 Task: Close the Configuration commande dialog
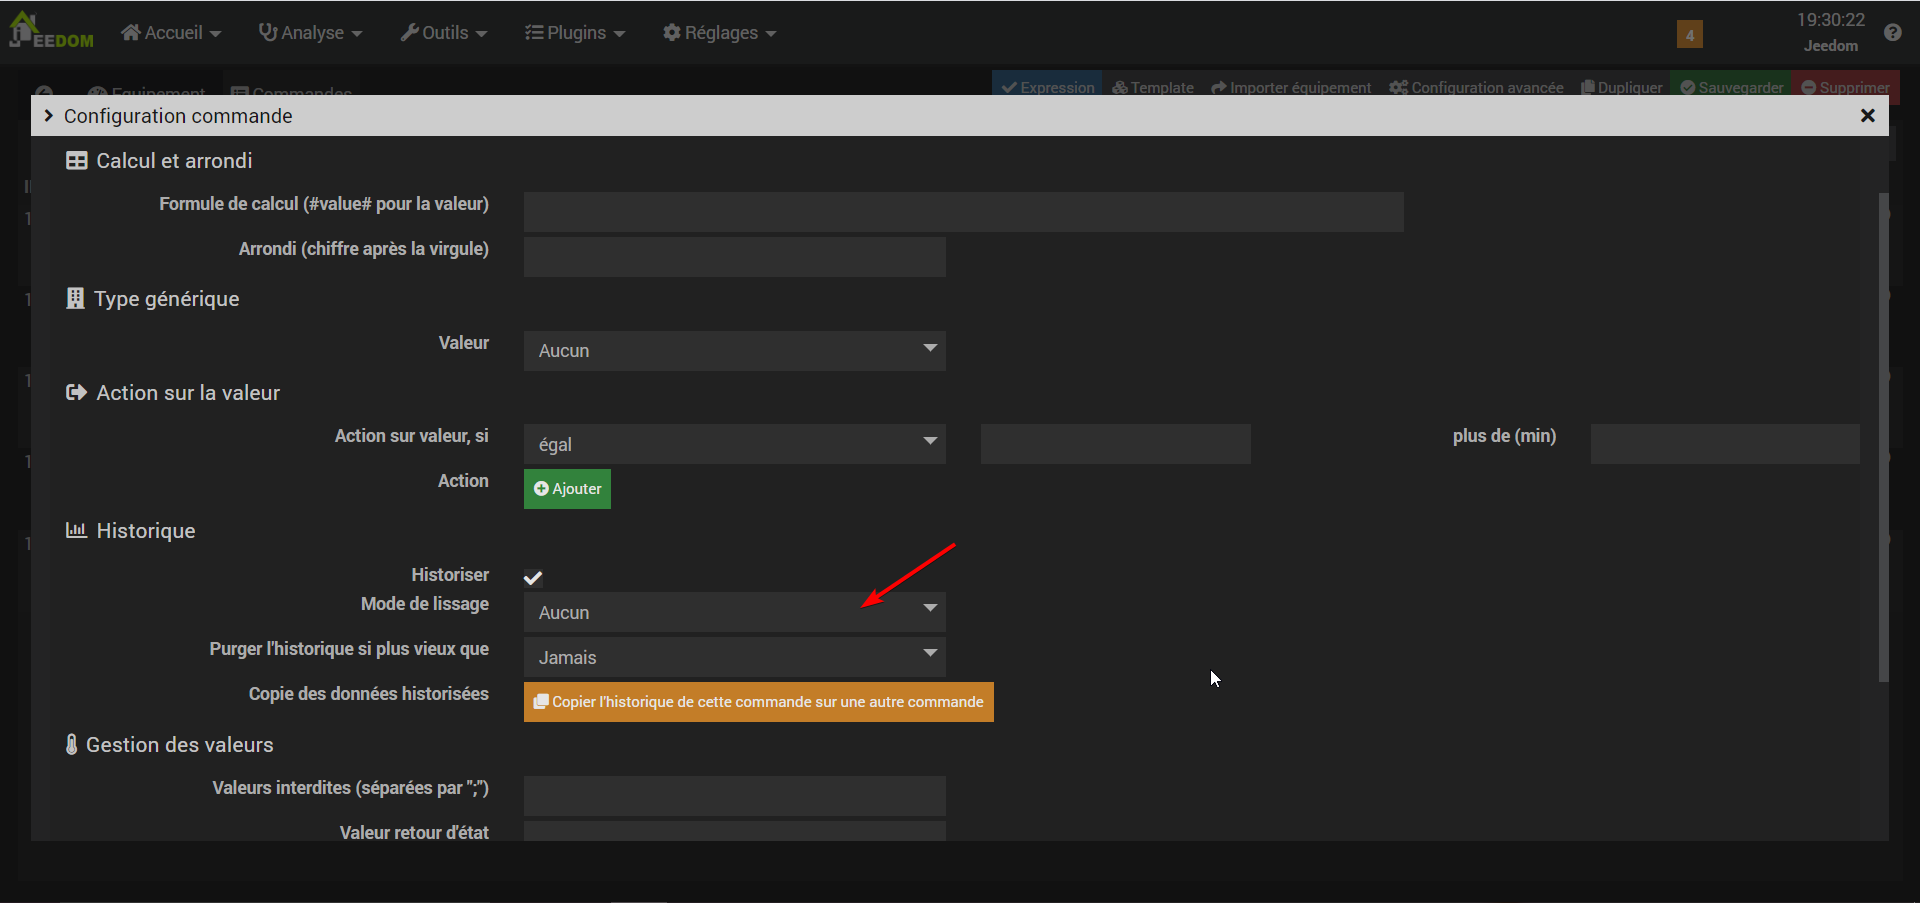pyautogui.click(x=1866, y=116)
